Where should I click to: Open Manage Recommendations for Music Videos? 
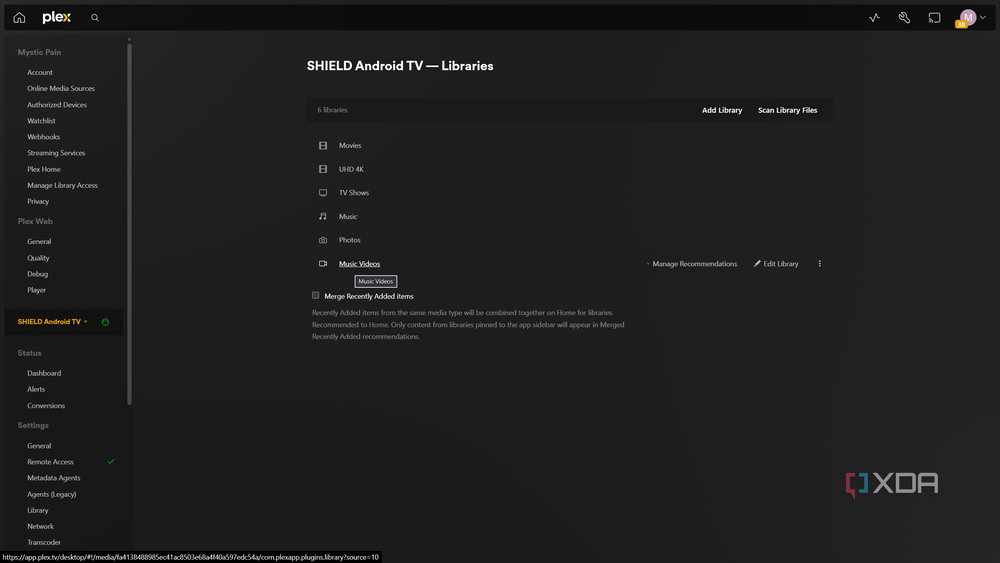(x=692, y=263)
